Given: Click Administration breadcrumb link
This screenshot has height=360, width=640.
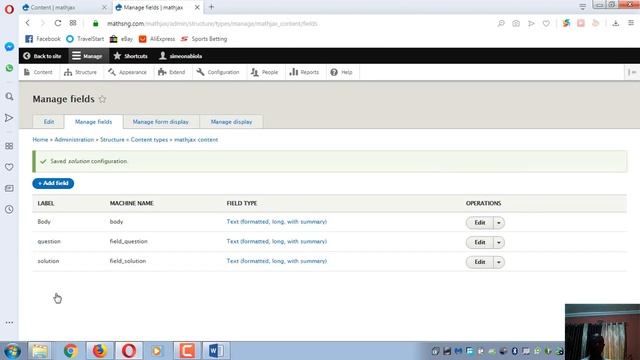Looking at the screenshot, I should [74, 140].
